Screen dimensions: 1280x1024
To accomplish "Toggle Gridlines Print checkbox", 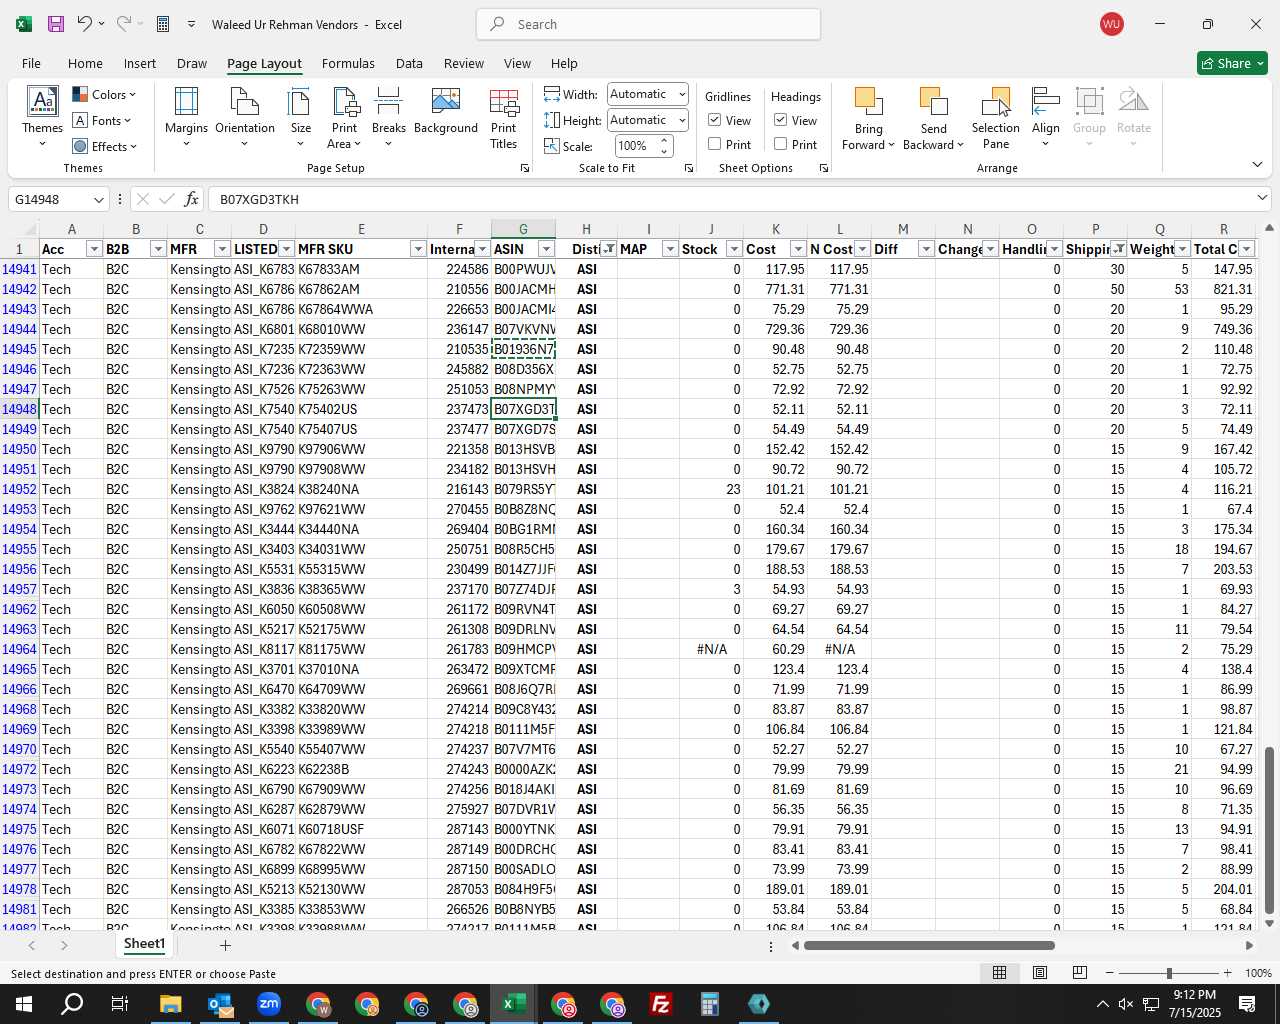I will click(715, 144).
